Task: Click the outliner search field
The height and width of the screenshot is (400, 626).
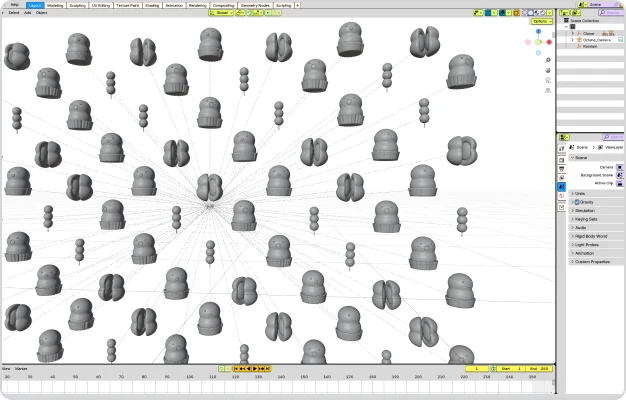Action: coord(611,13)
